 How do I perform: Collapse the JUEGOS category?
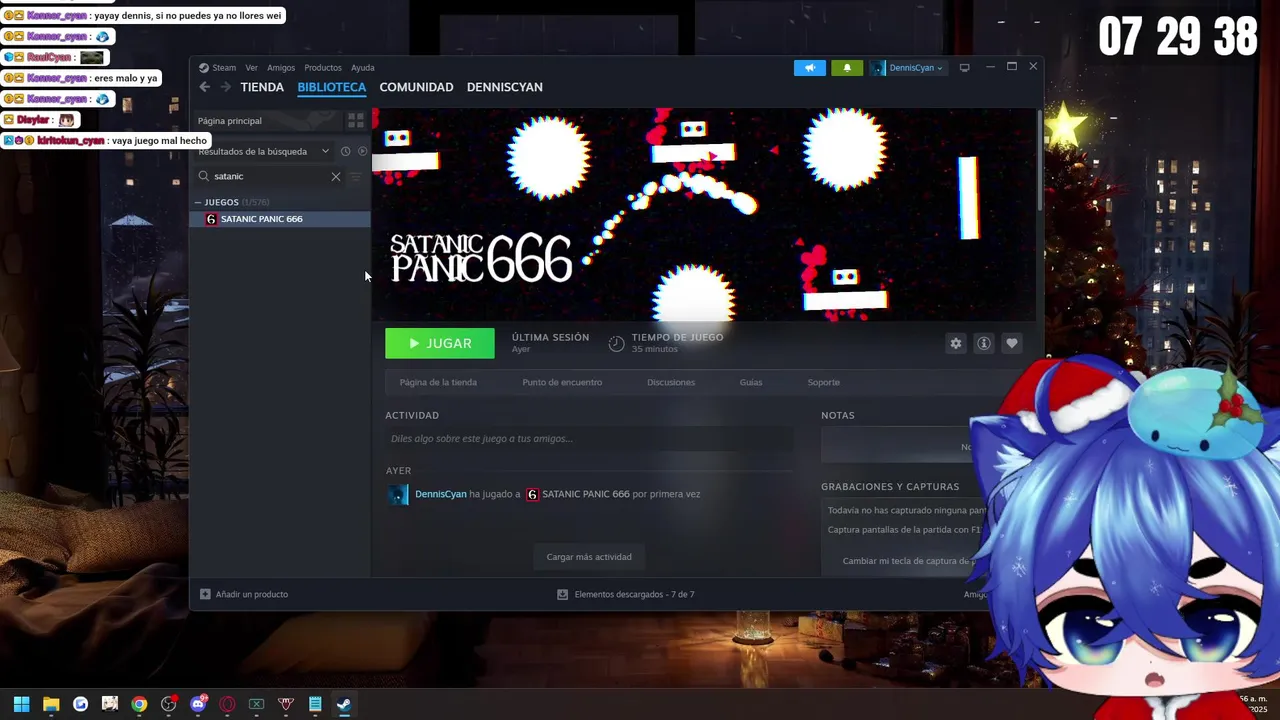click(198, 202)
